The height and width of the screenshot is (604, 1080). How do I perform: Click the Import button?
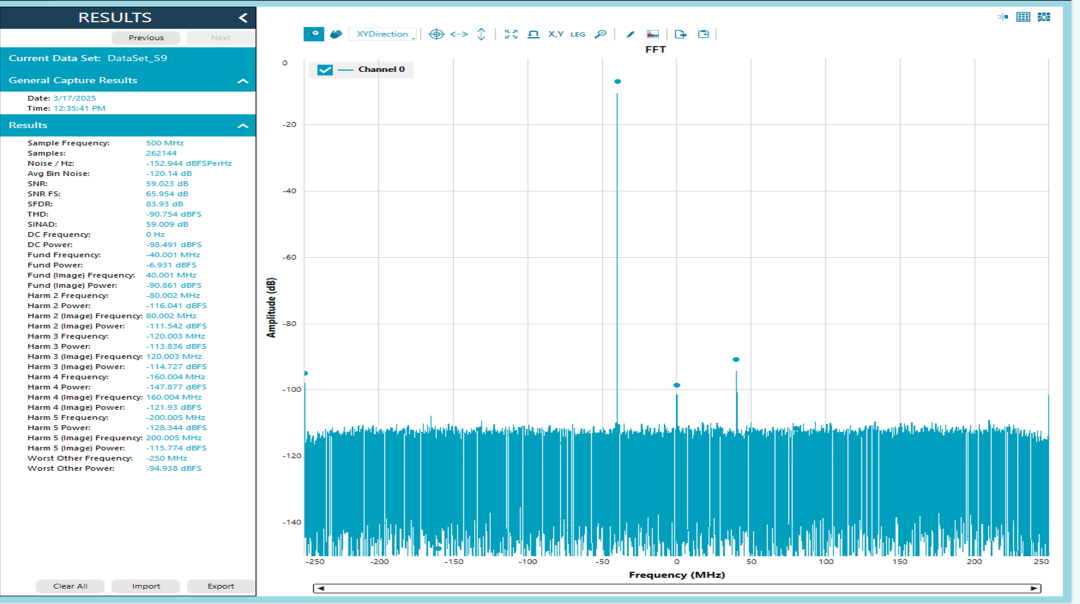pos(146,586)
